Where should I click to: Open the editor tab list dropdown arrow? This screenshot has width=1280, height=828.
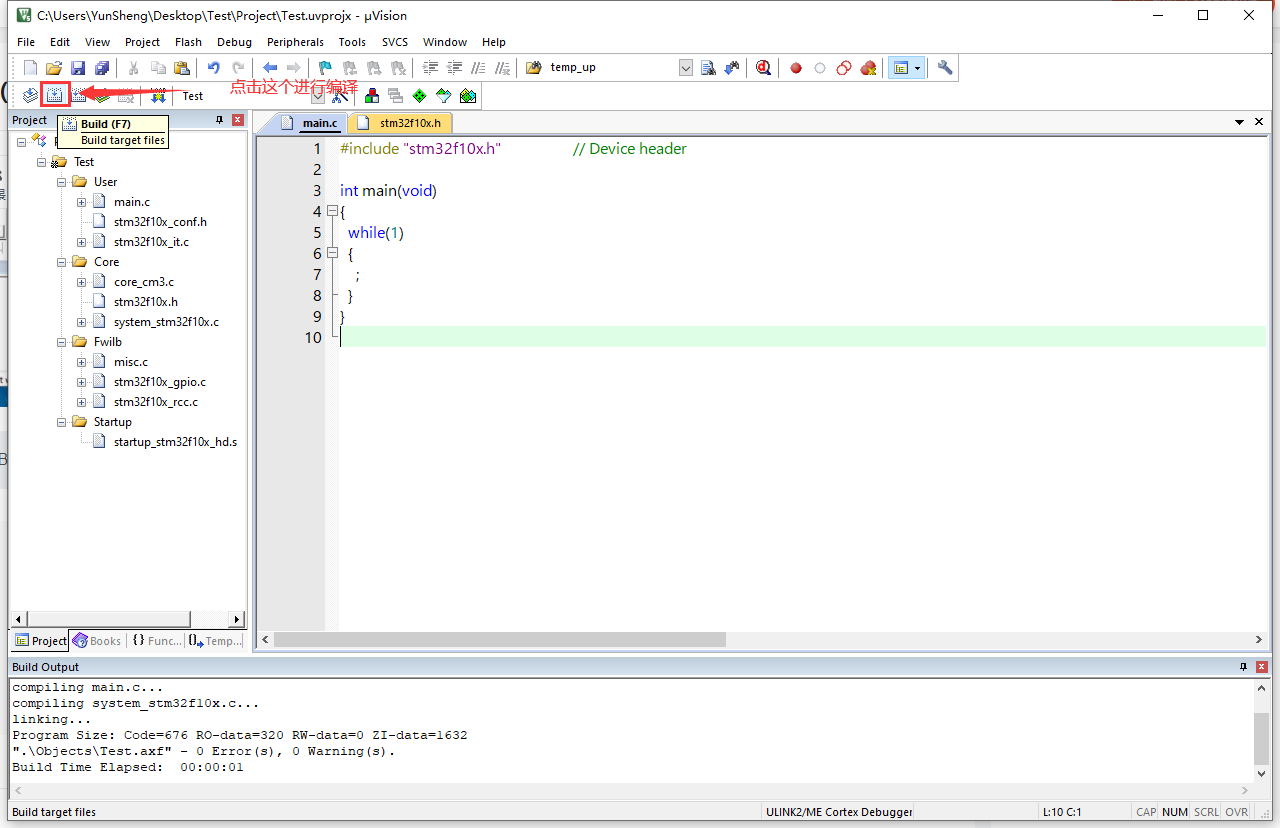point(1240,122)
